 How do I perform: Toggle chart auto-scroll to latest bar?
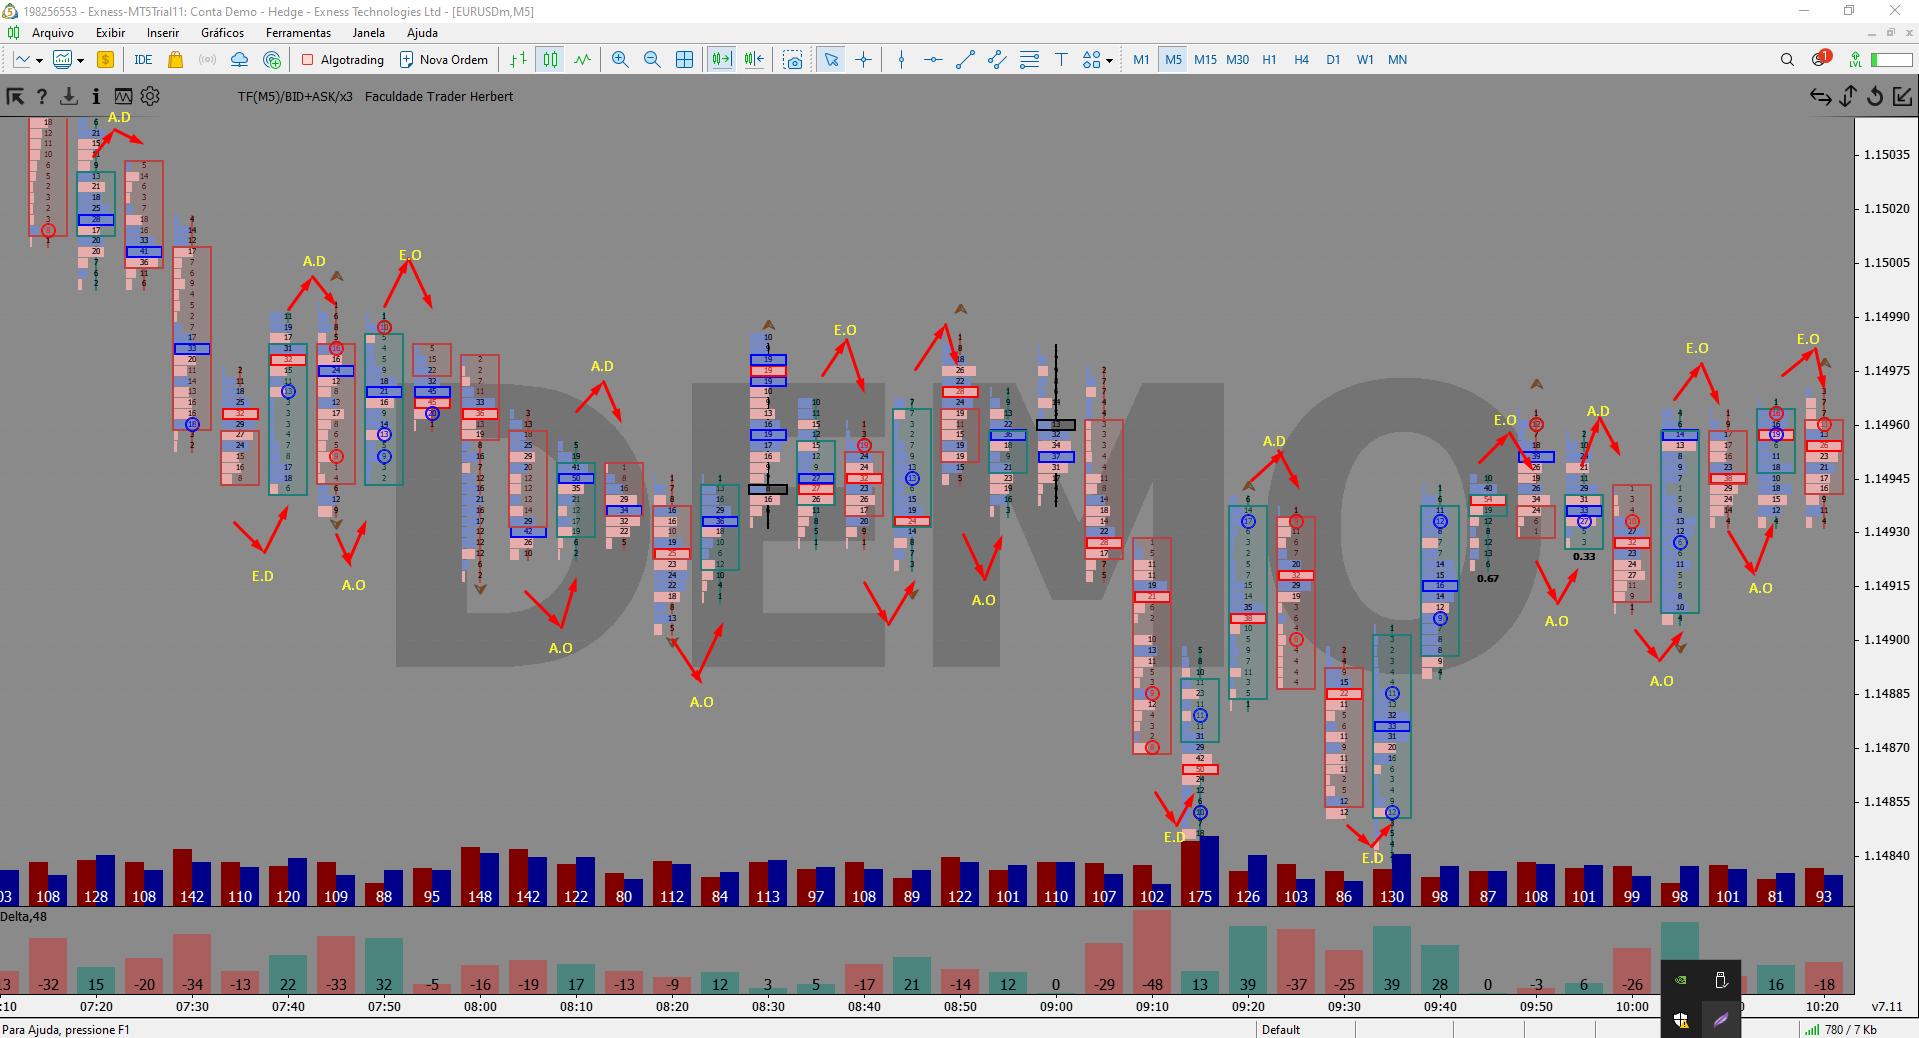pos(721,60)
